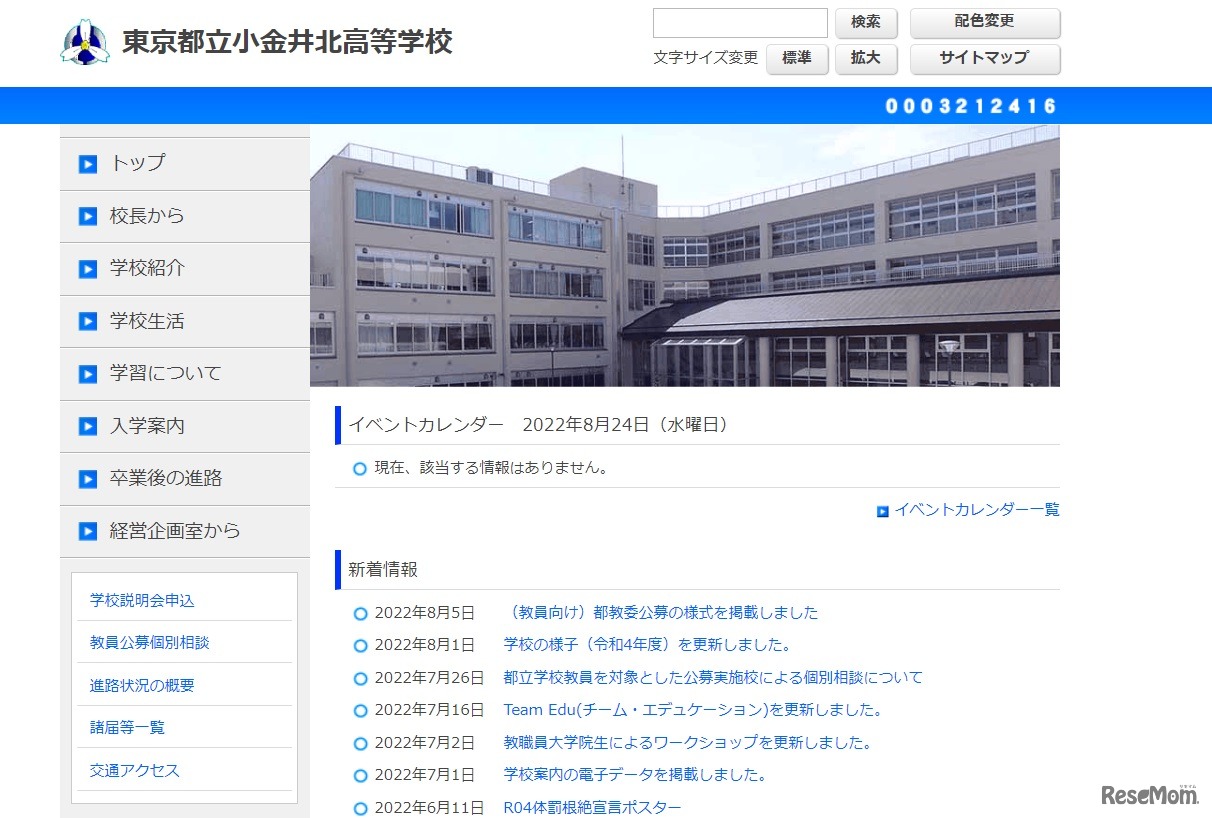Click the circle bullet icon beside the 2022年8月5日 entry
Image resolution: width=1212 pixels, height=818 pixels.
pyautogui.click(x=359, y=613)
